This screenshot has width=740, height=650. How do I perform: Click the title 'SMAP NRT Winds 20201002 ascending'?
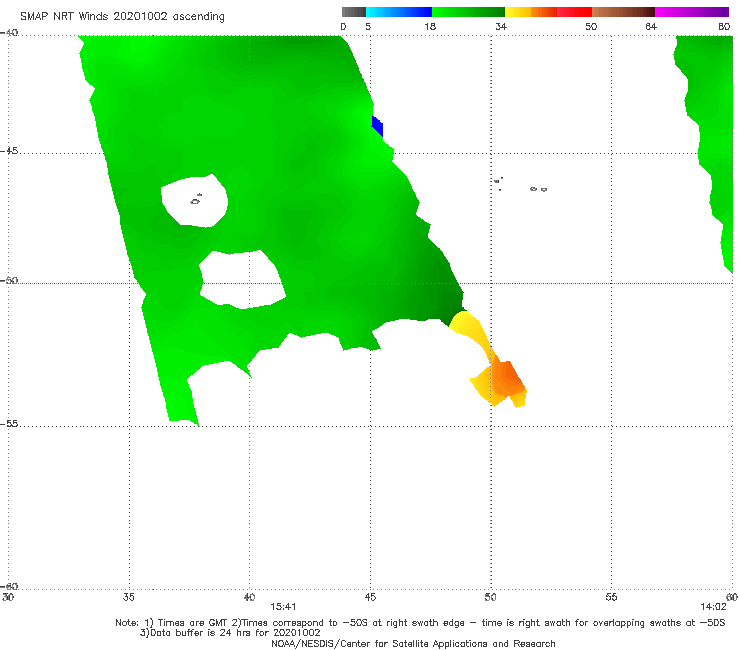point(122,17)
